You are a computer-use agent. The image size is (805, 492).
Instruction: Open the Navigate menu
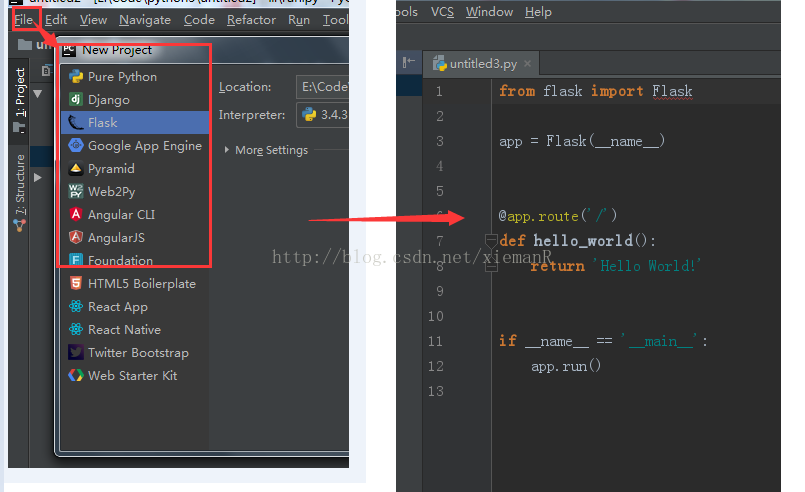[x=145, y=20]
